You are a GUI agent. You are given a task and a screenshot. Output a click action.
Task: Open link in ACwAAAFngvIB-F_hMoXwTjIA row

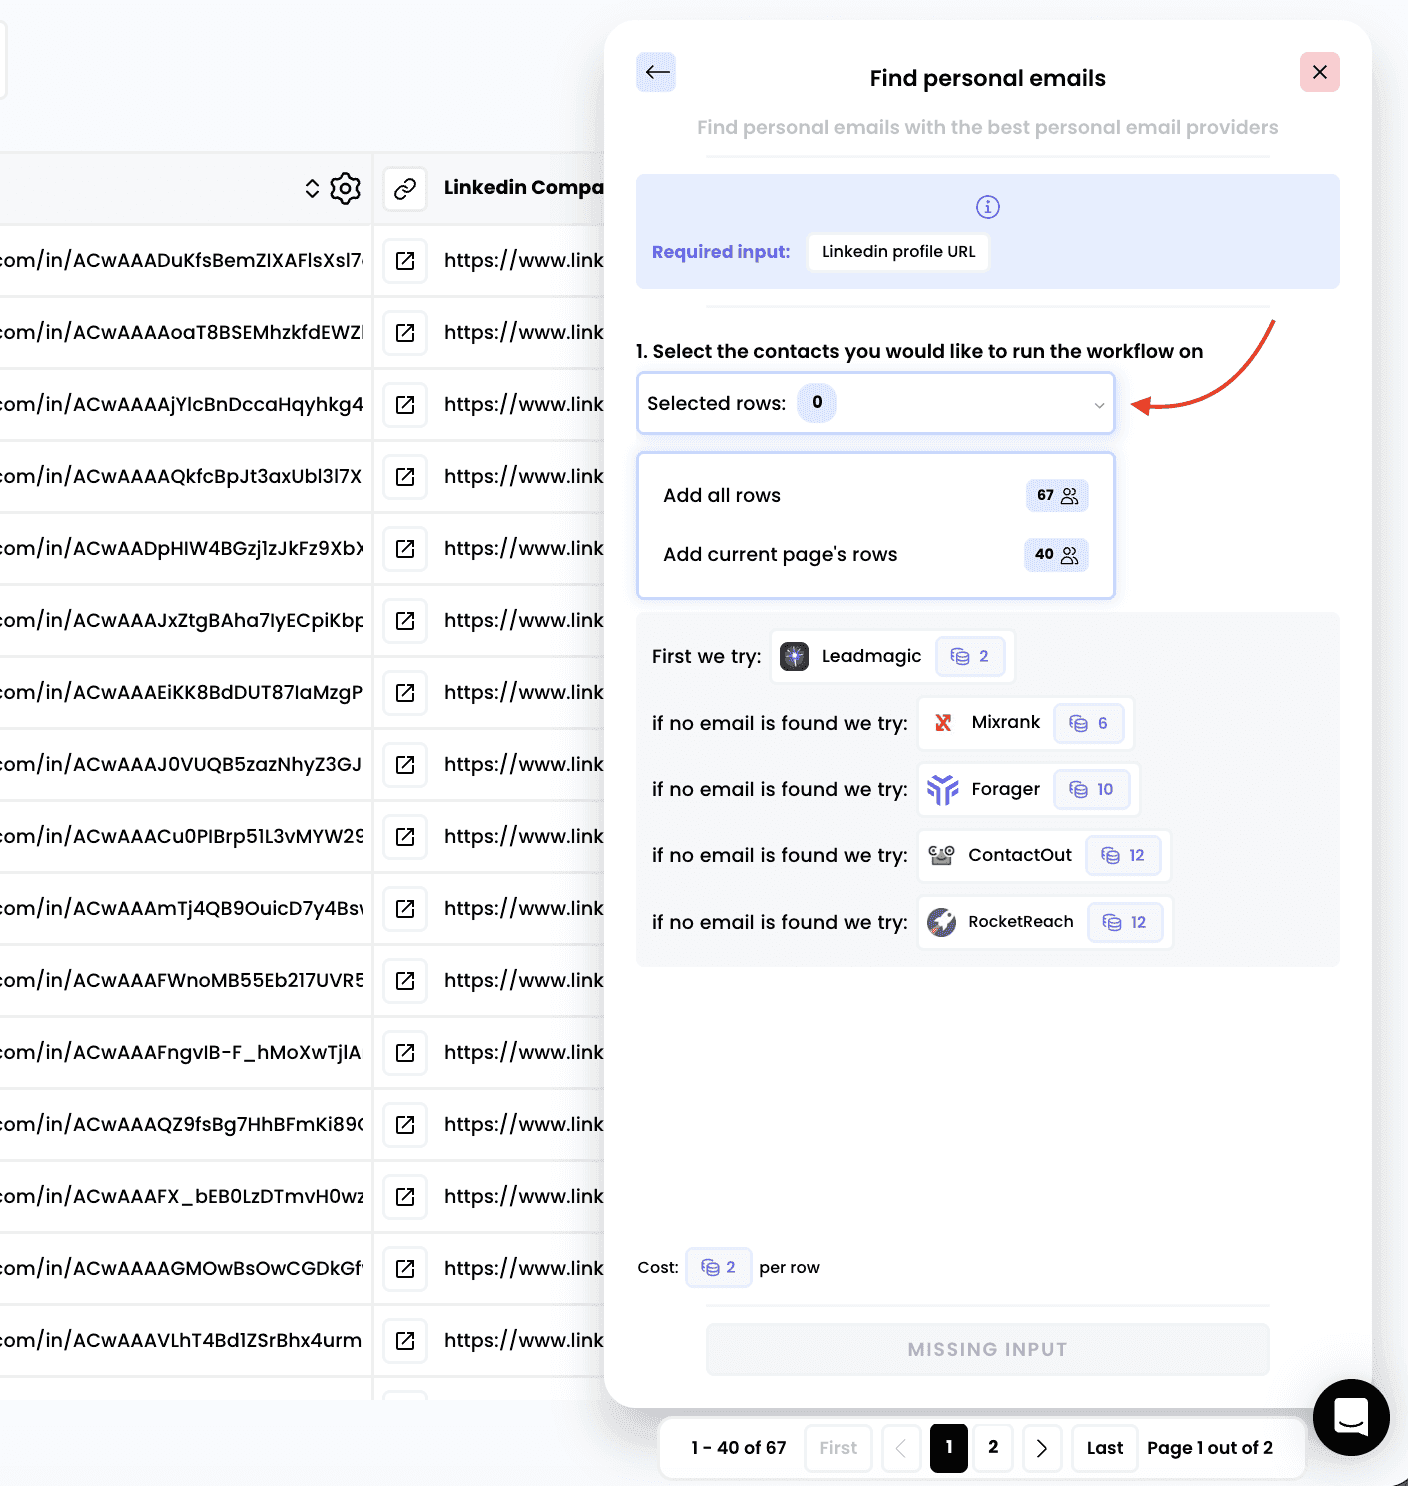405,1053
